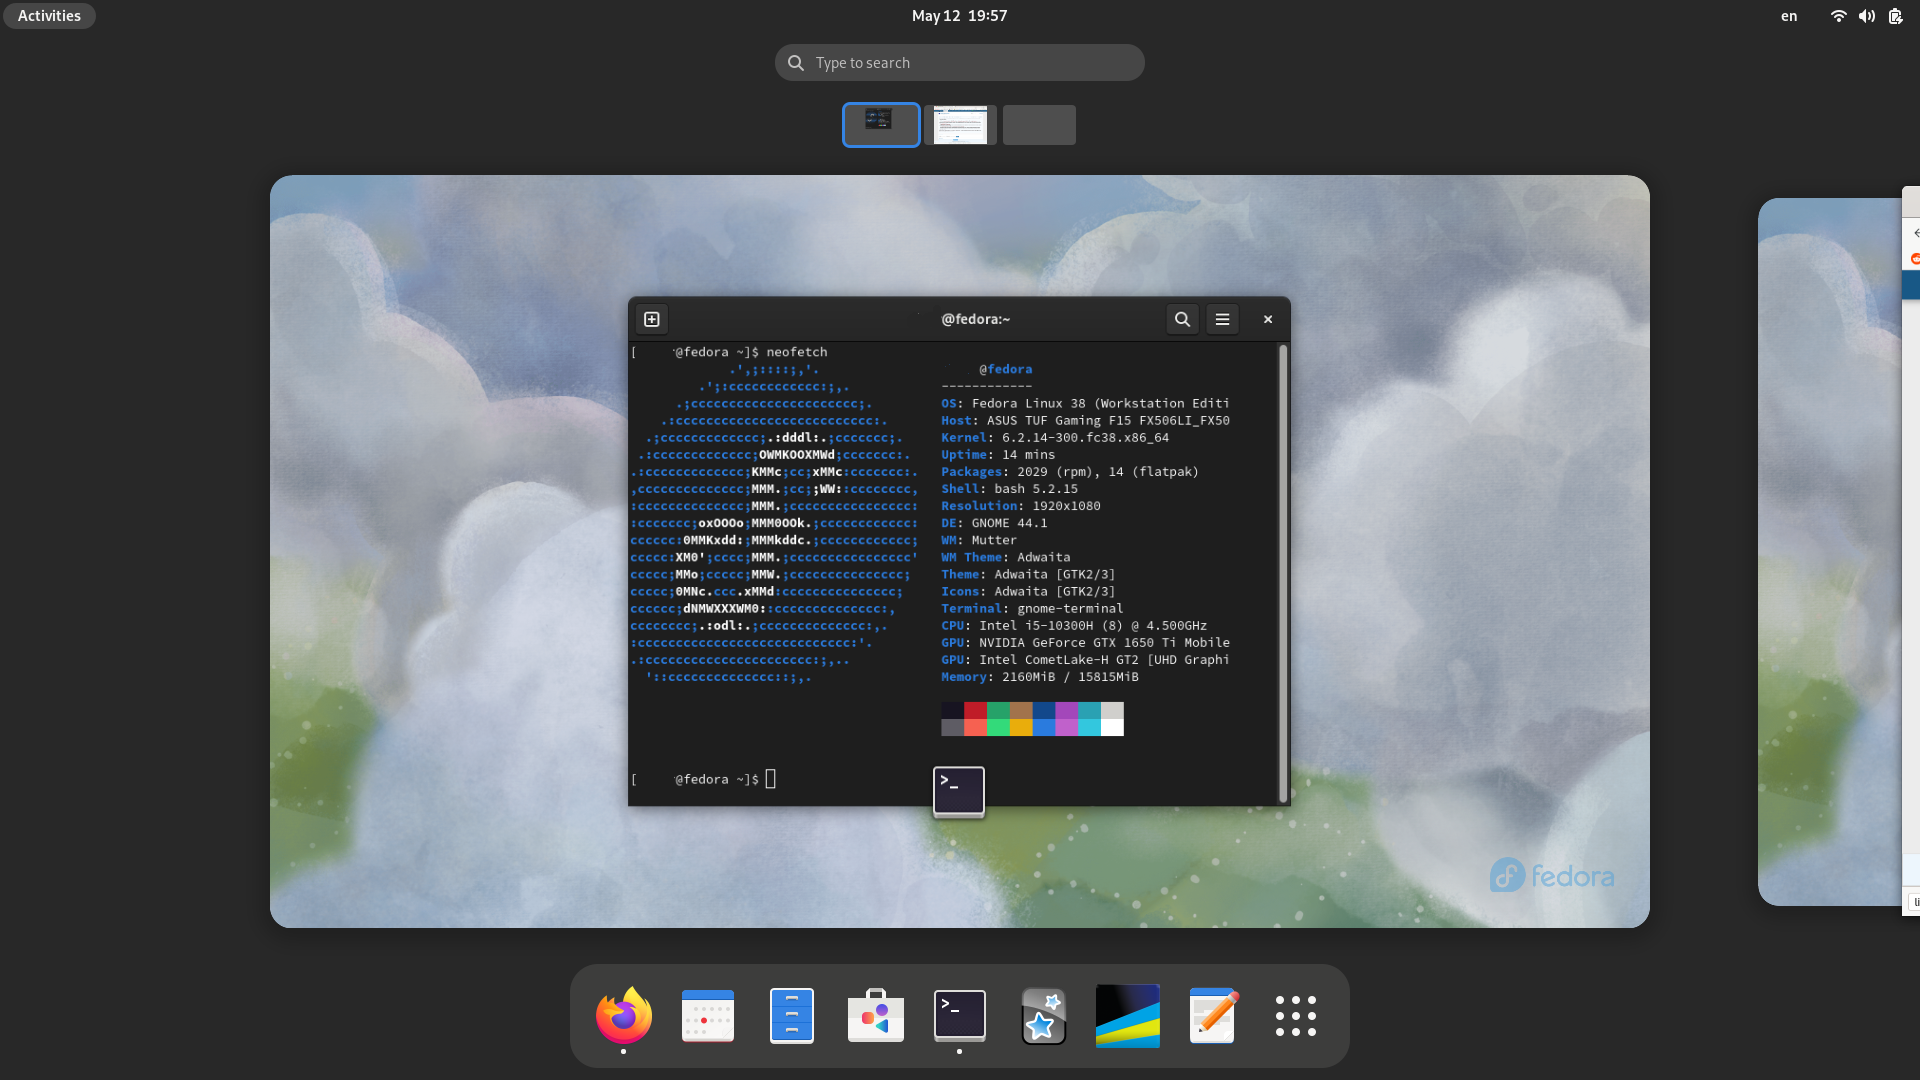The width and height of the screenshot is (1920, 1080).
Task: Open the en keyboard layout menu
Action: coord(1788,16)
